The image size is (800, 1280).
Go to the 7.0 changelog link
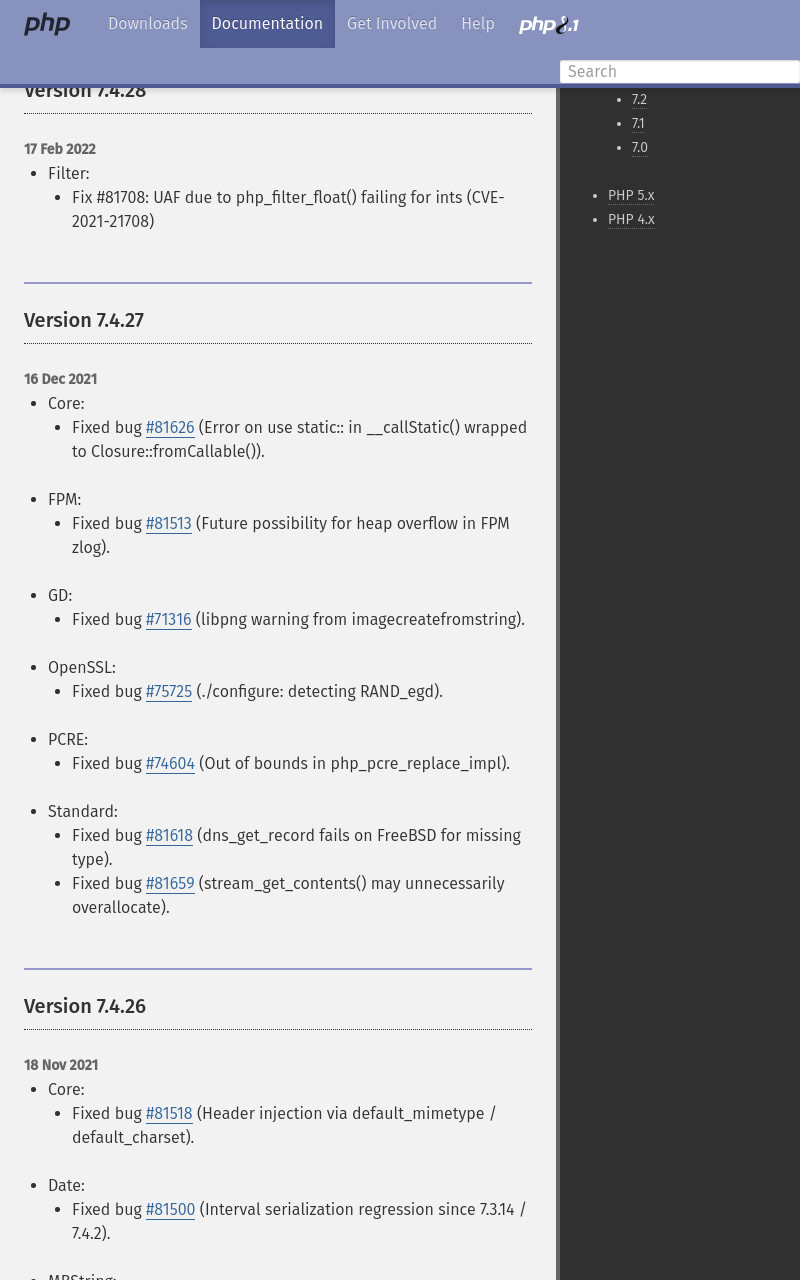point(639,148)
